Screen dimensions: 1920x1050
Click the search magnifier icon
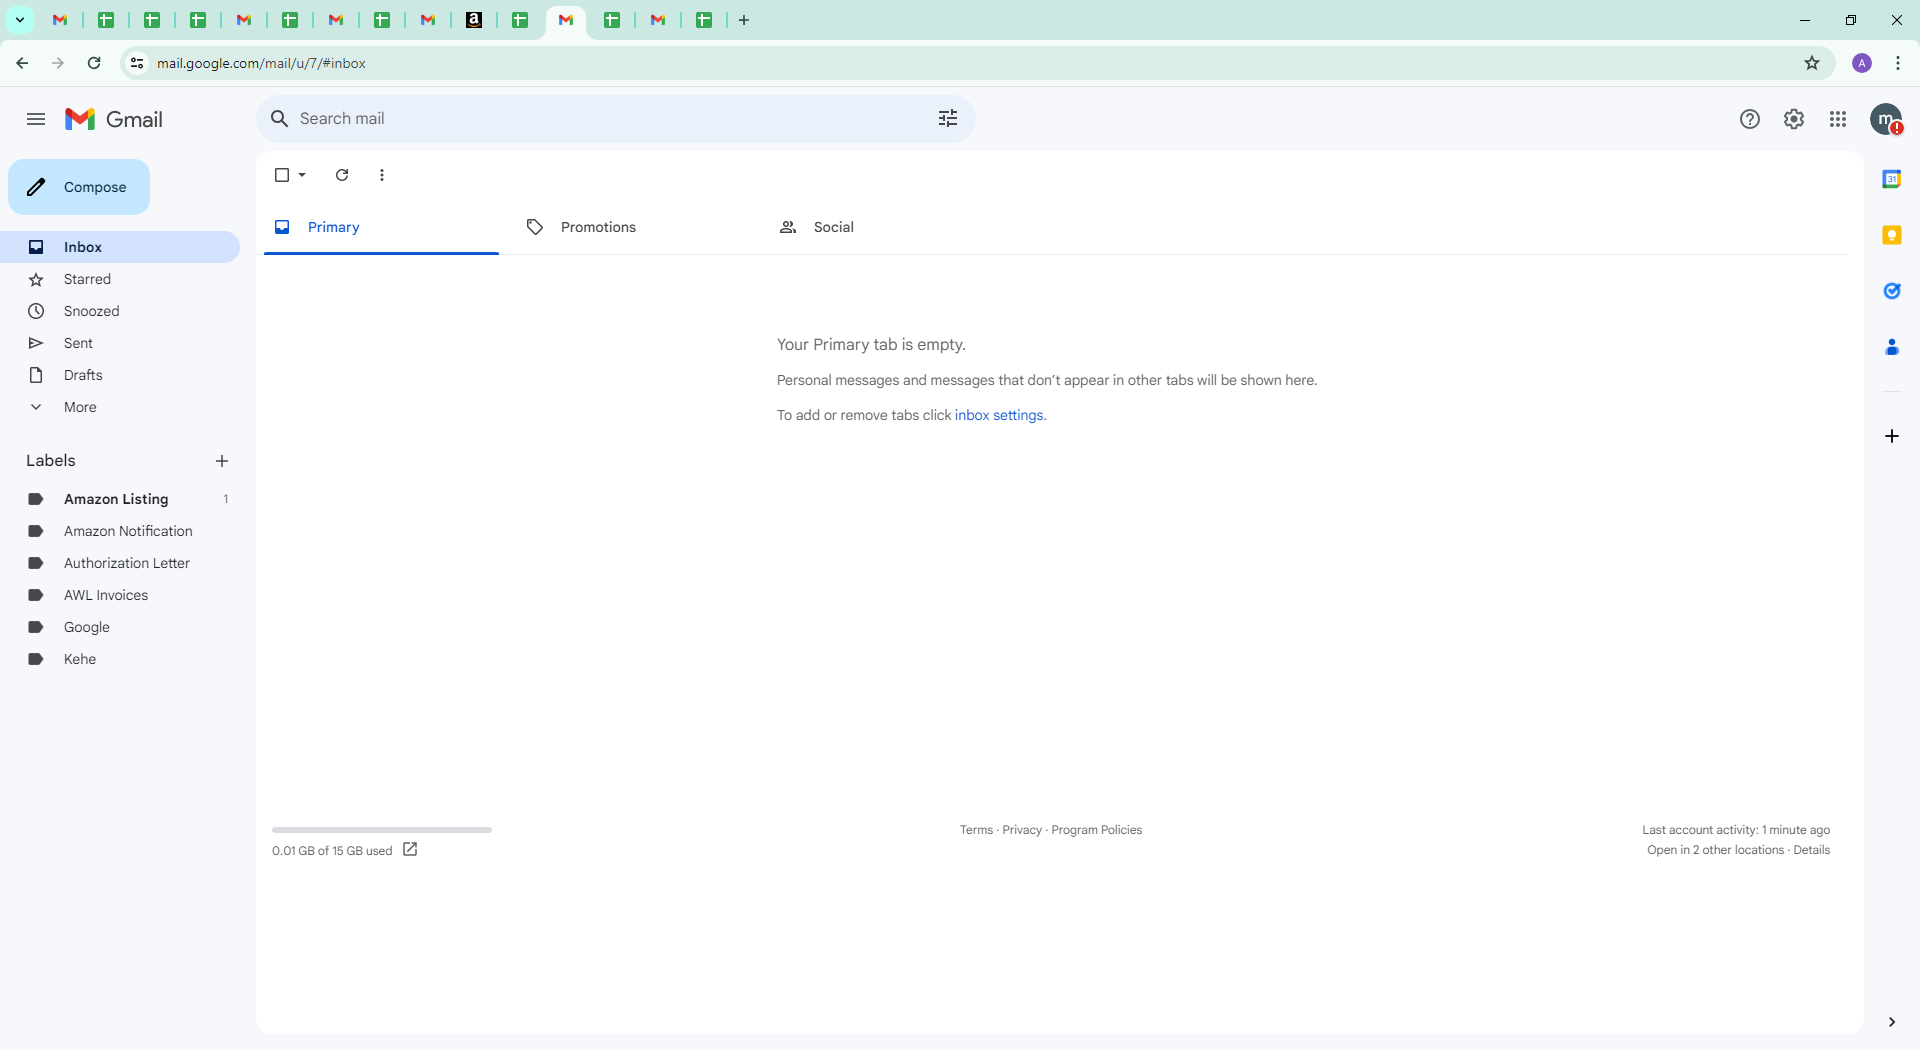[280, 118]
